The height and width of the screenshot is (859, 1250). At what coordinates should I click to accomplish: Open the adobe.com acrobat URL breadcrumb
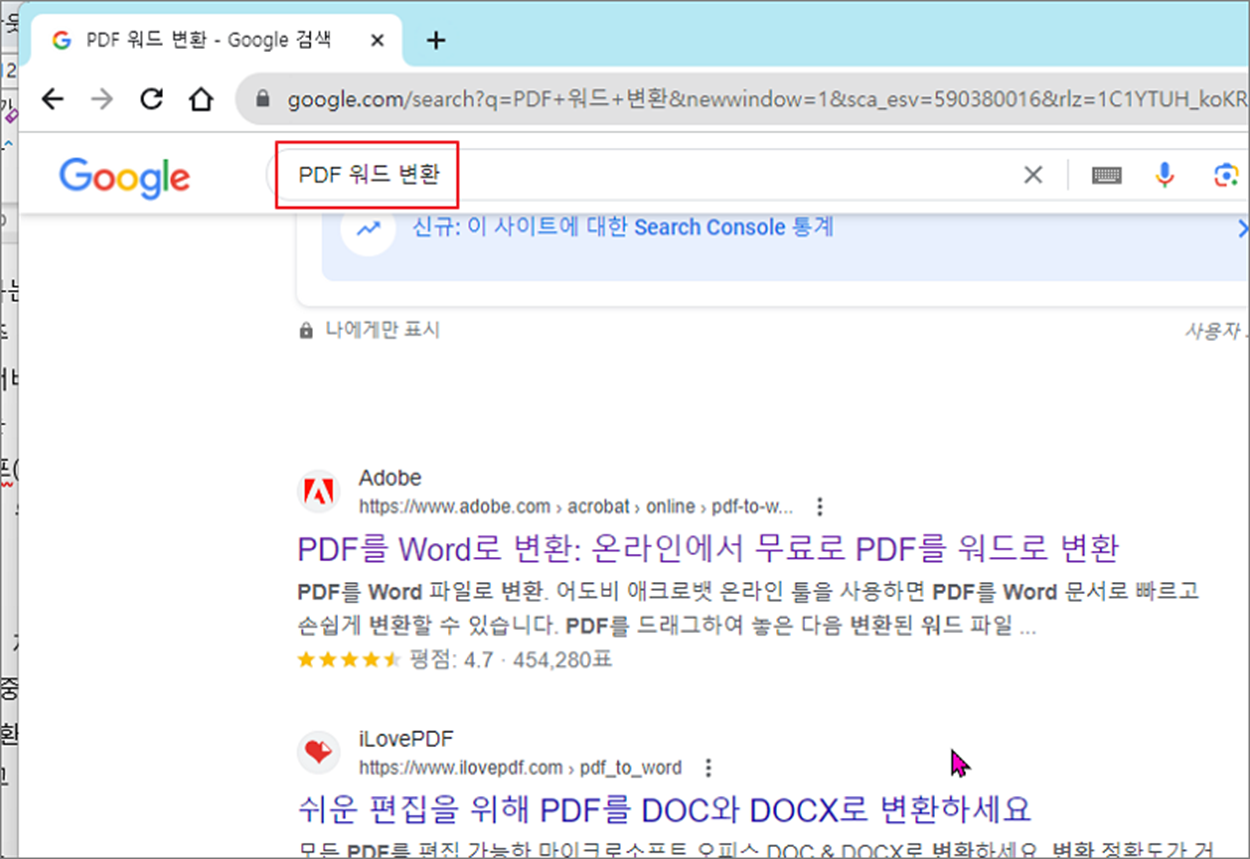[576, 506]
